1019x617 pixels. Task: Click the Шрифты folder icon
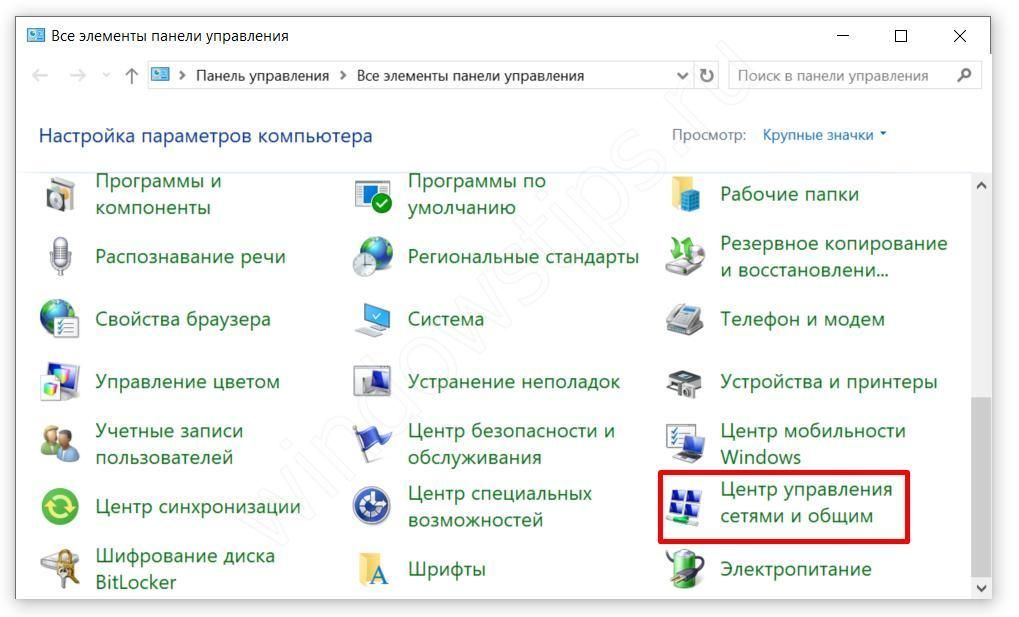[372, 569]
